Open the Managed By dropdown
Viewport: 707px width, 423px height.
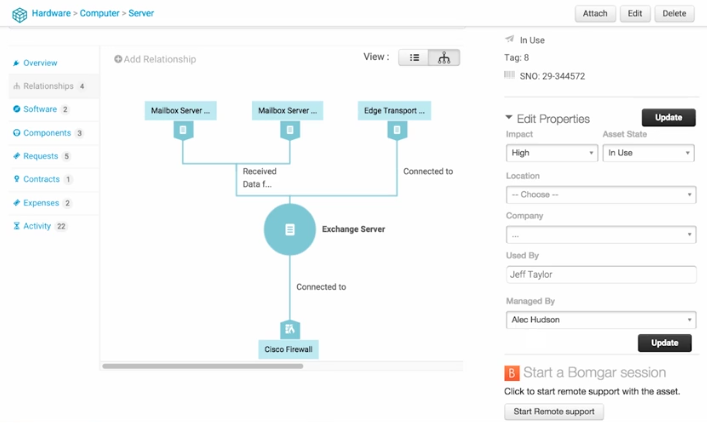click(601, 320)
